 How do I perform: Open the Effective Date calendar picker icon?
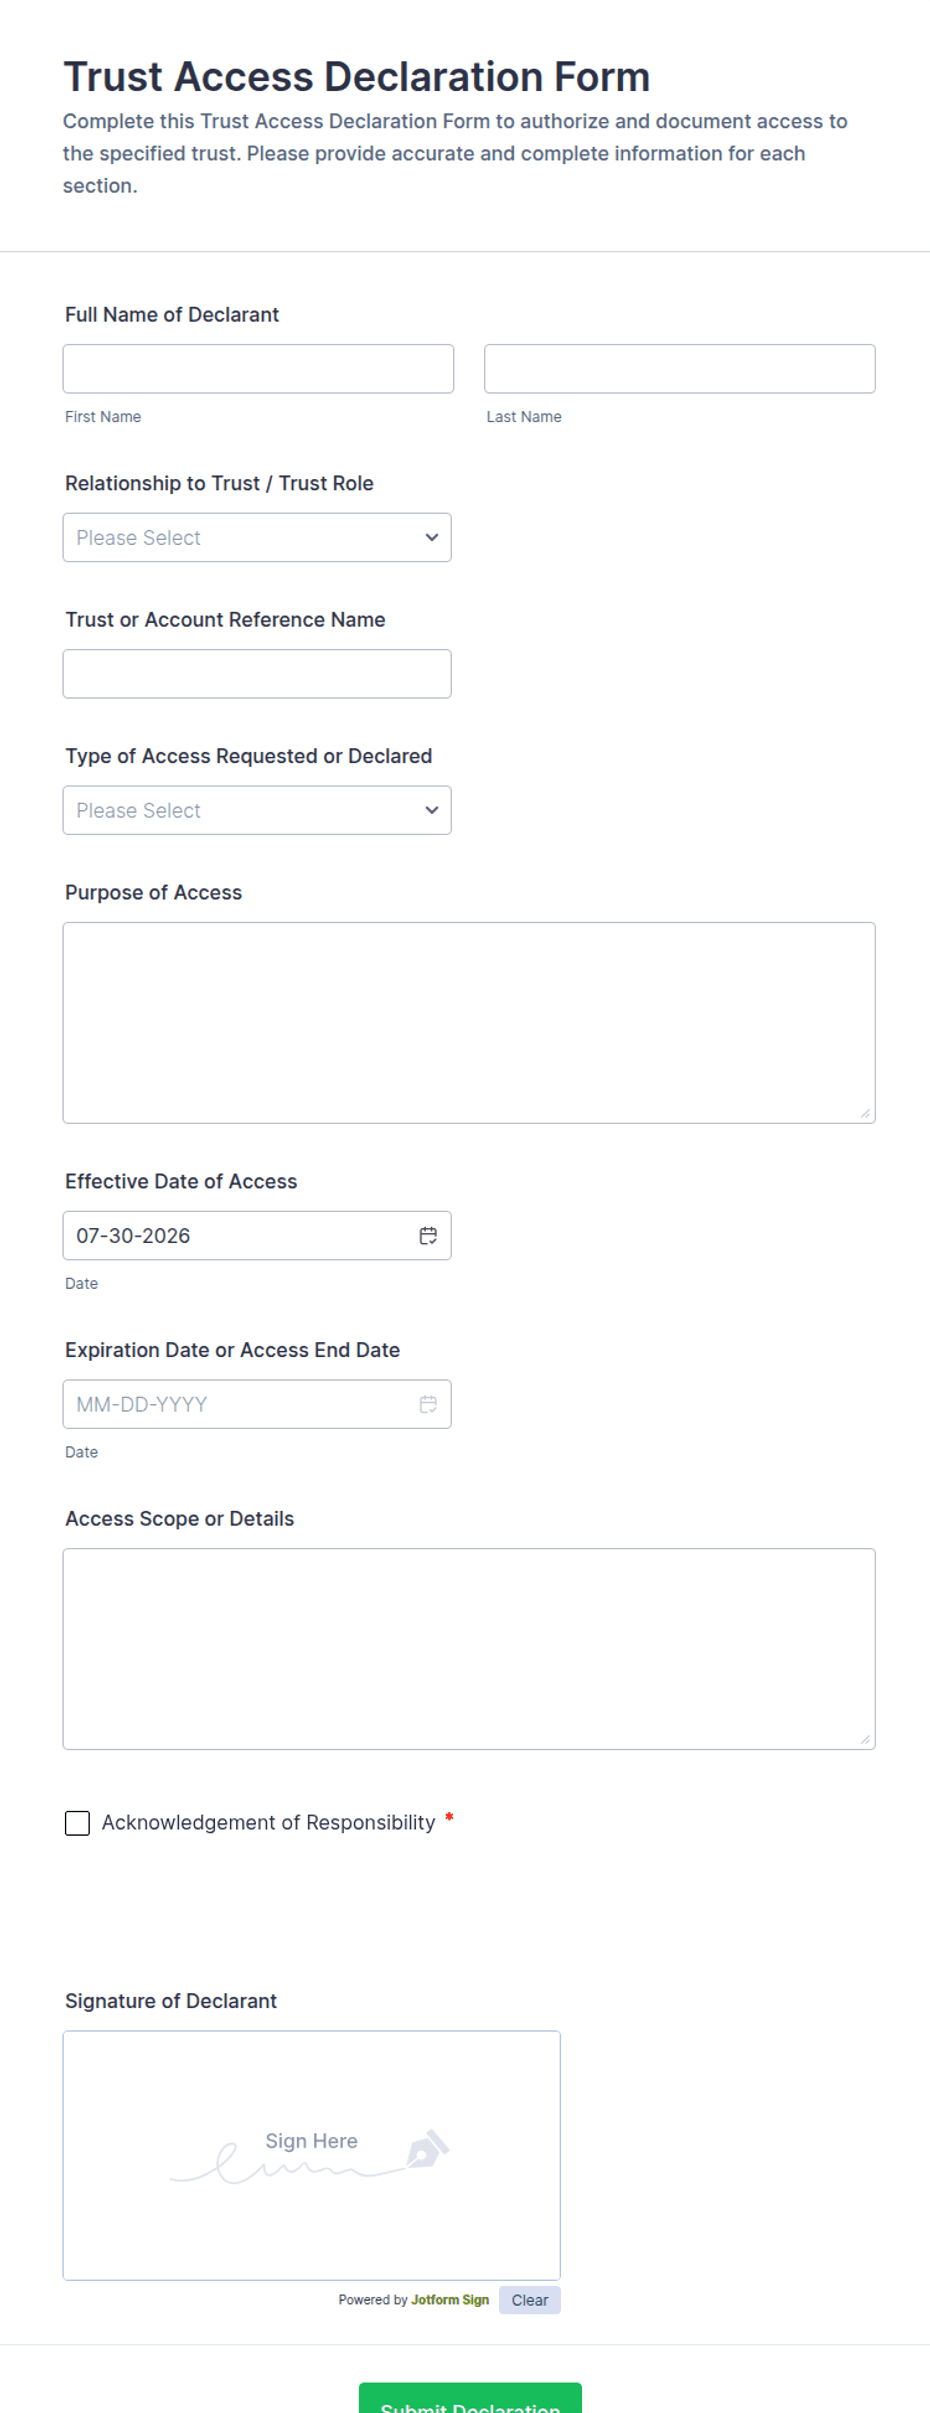coord(428,1236)
